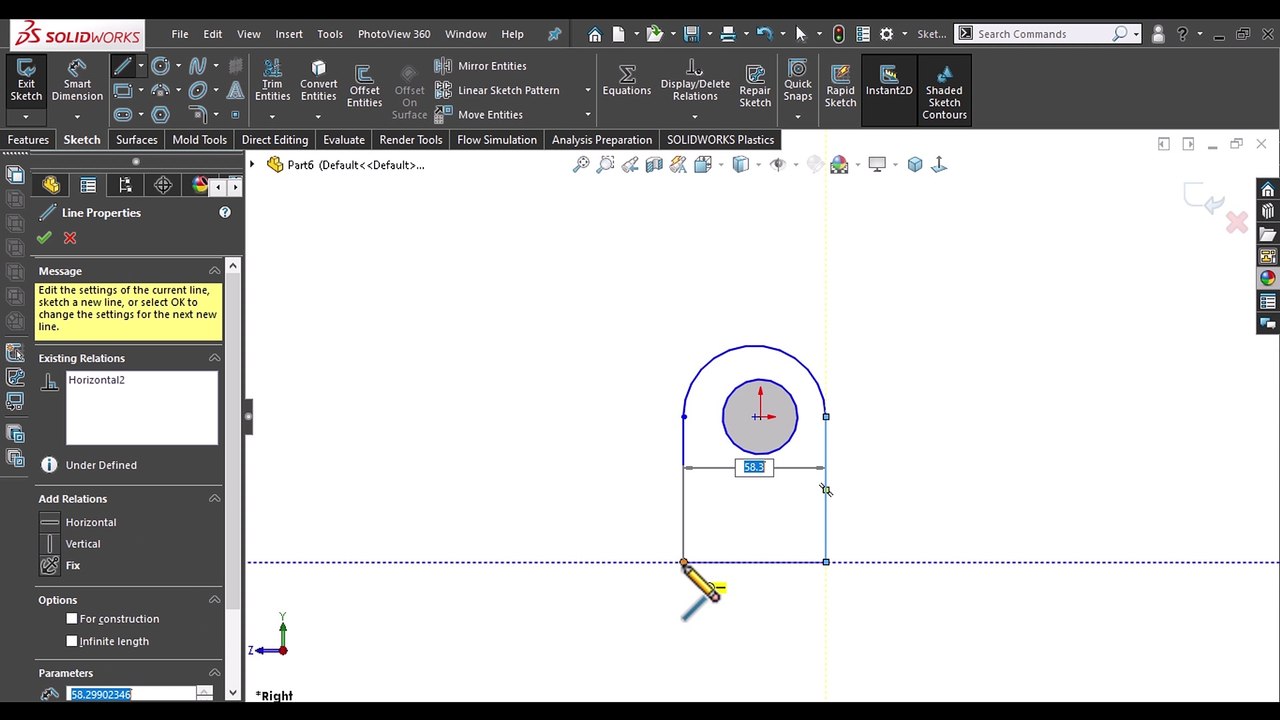This screenshot has height=720, width=1280.
Task: Open the Equations dialog
Action: click(x=627, y=80)
